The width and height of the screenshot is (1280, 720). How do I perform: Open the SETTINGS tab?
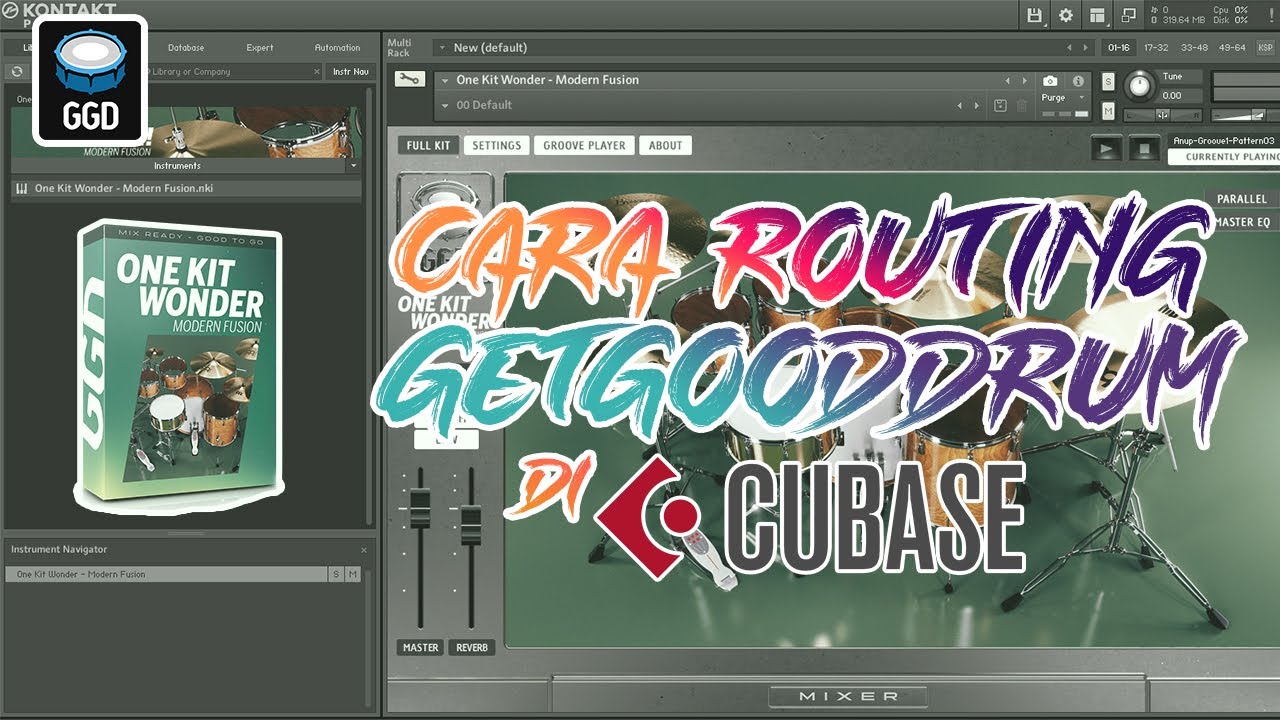coord(497,145)
